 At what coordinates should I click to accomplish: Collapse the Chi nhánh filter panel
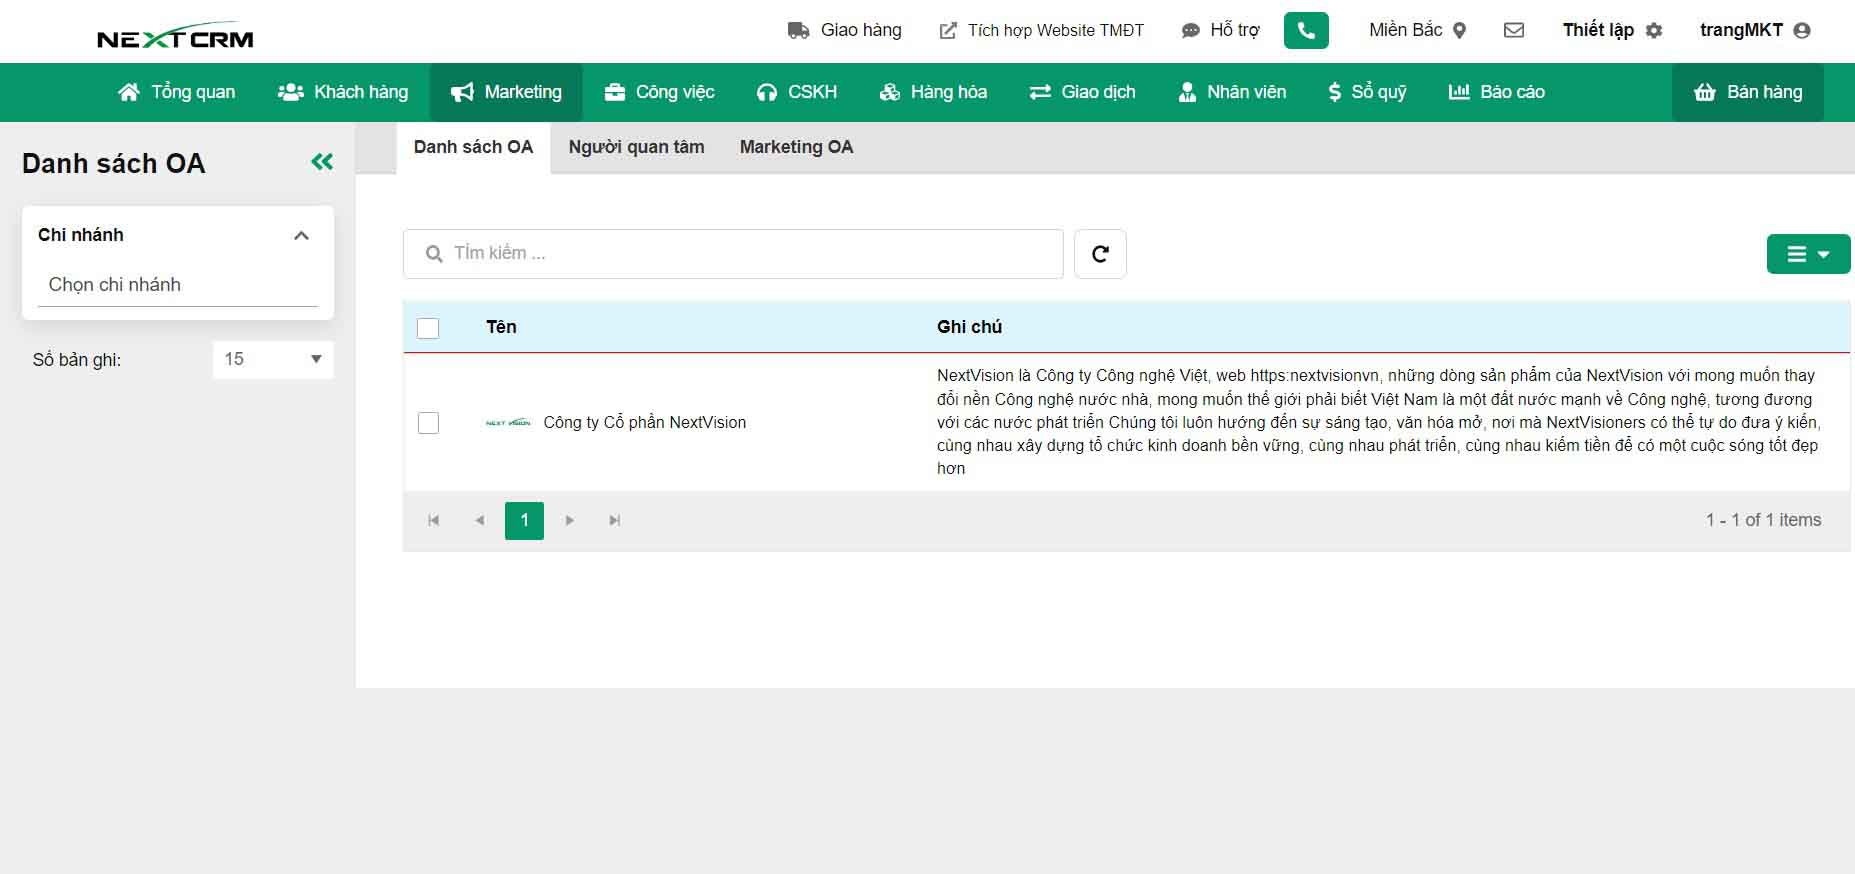point(301,236)
